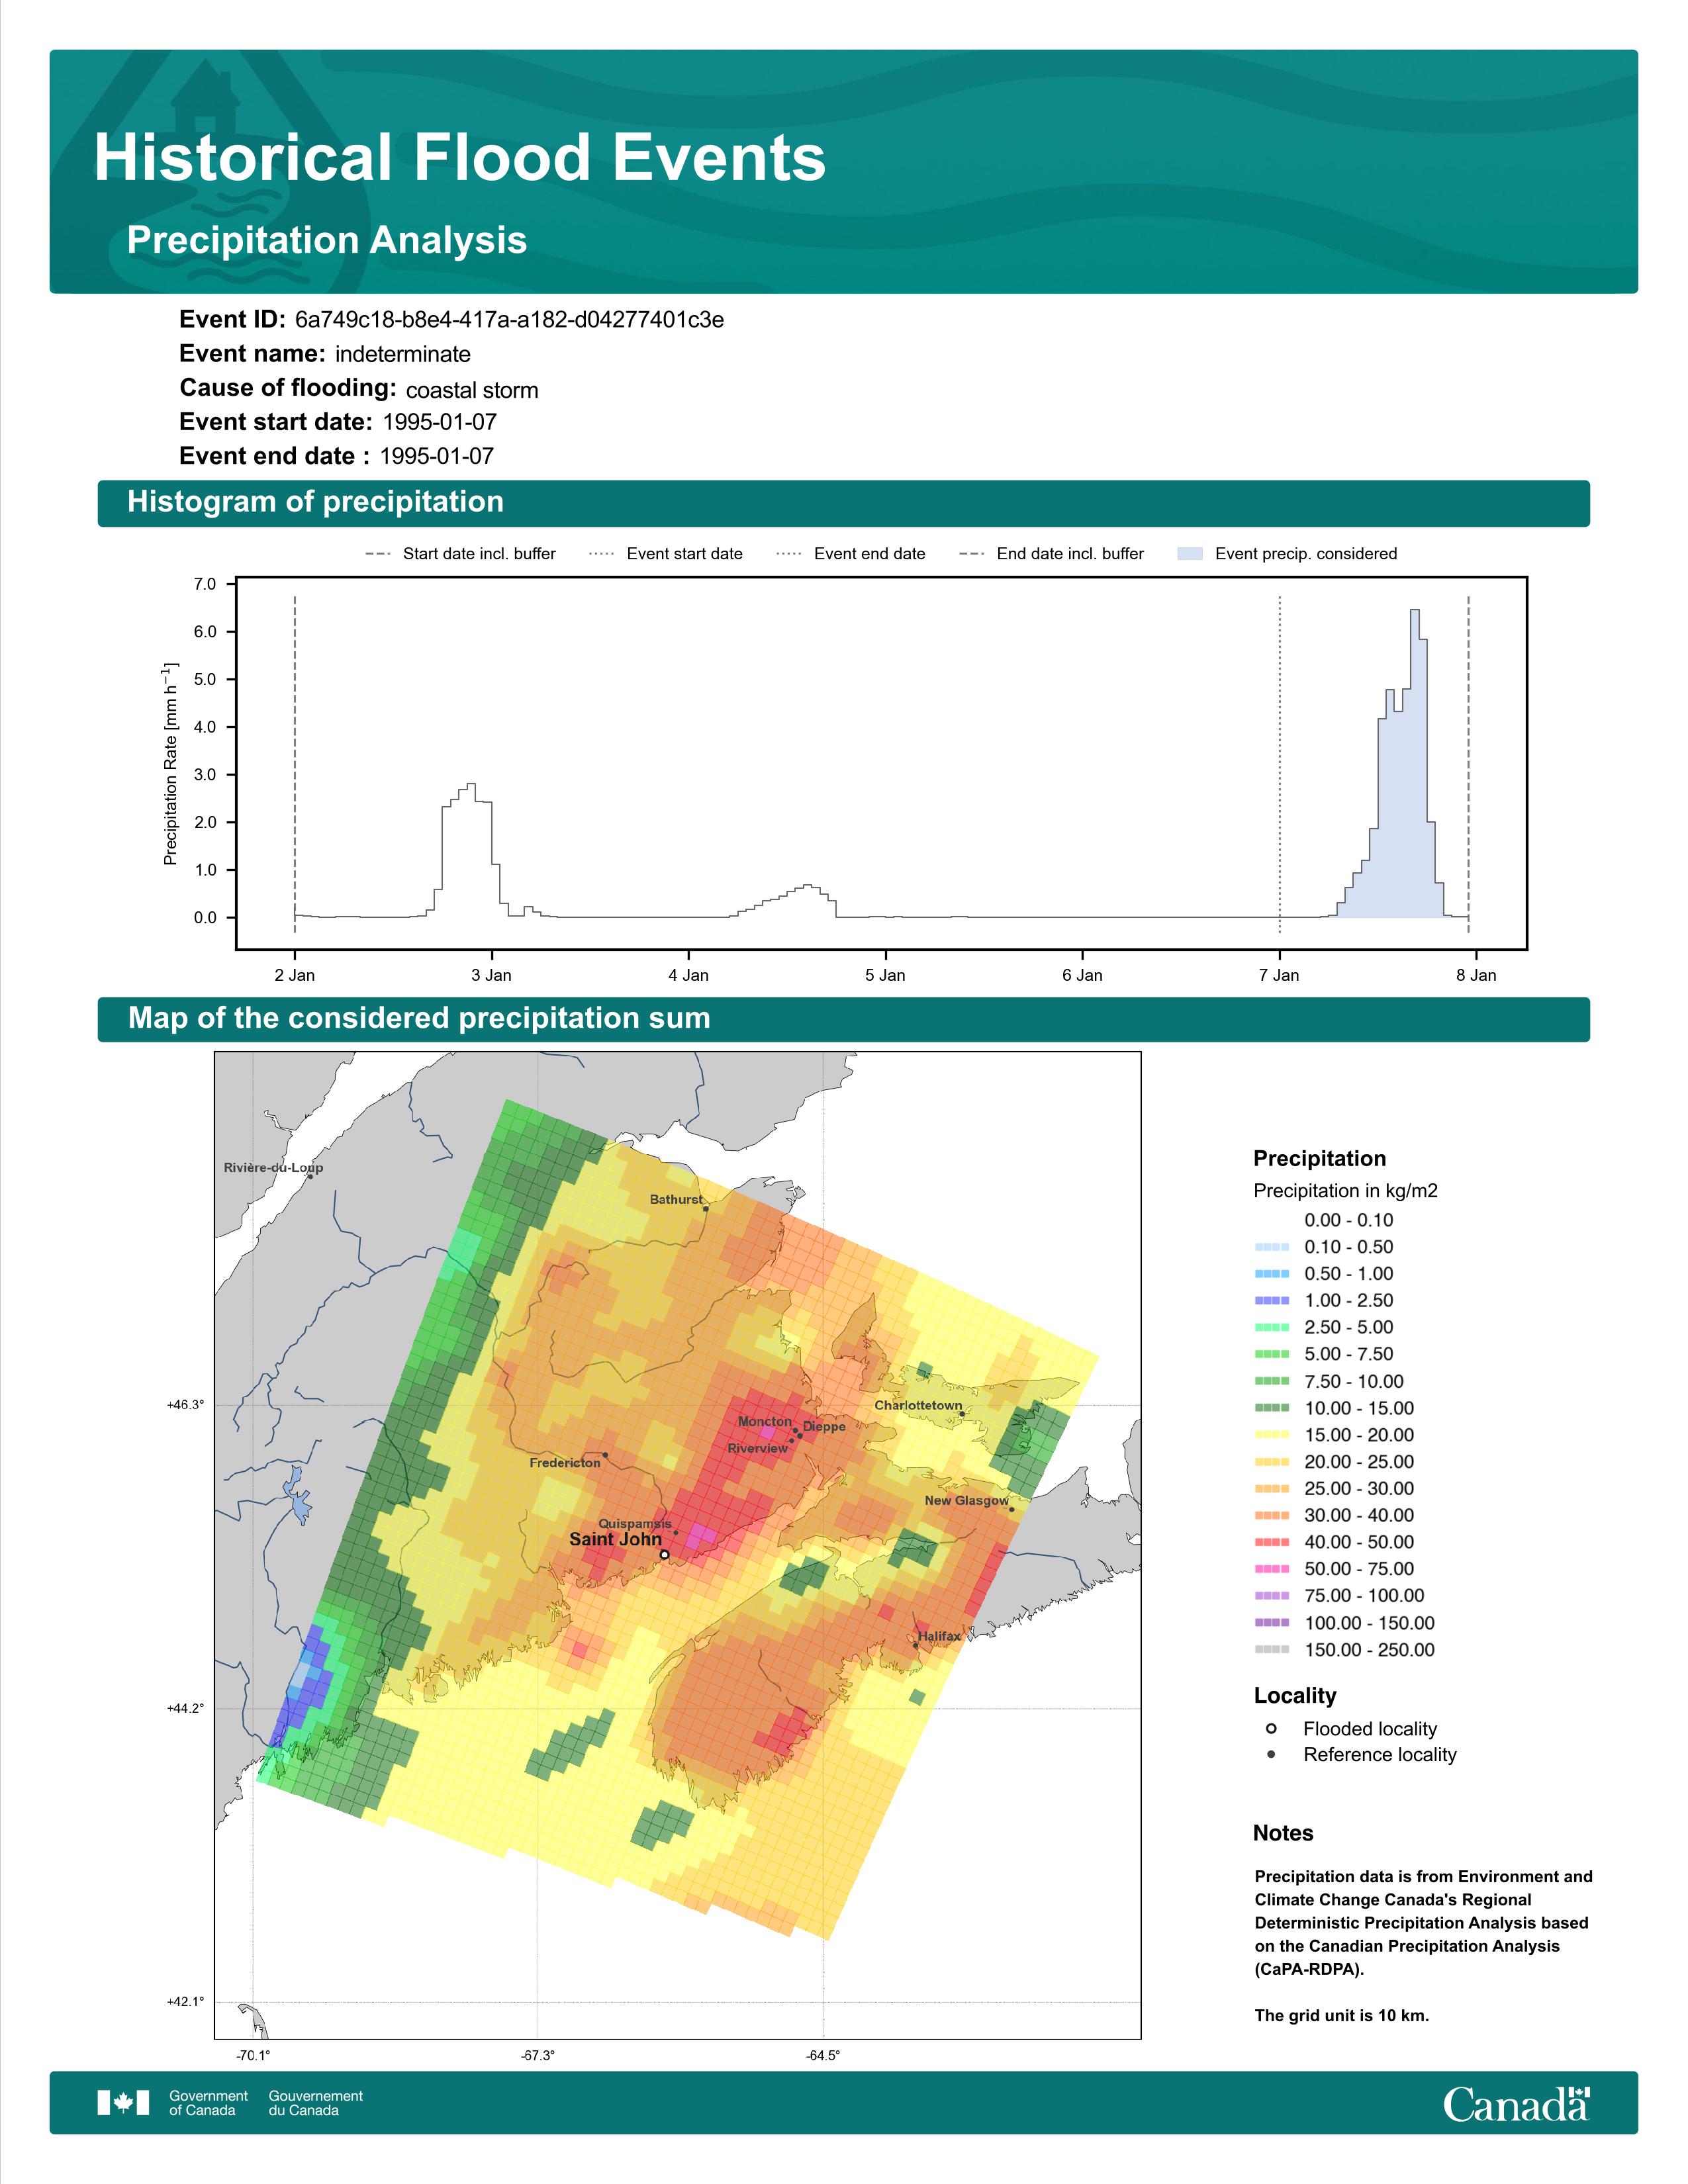Click the 'Saint John' label on the map
1688x2184 pixels.
pos(615,1539)
